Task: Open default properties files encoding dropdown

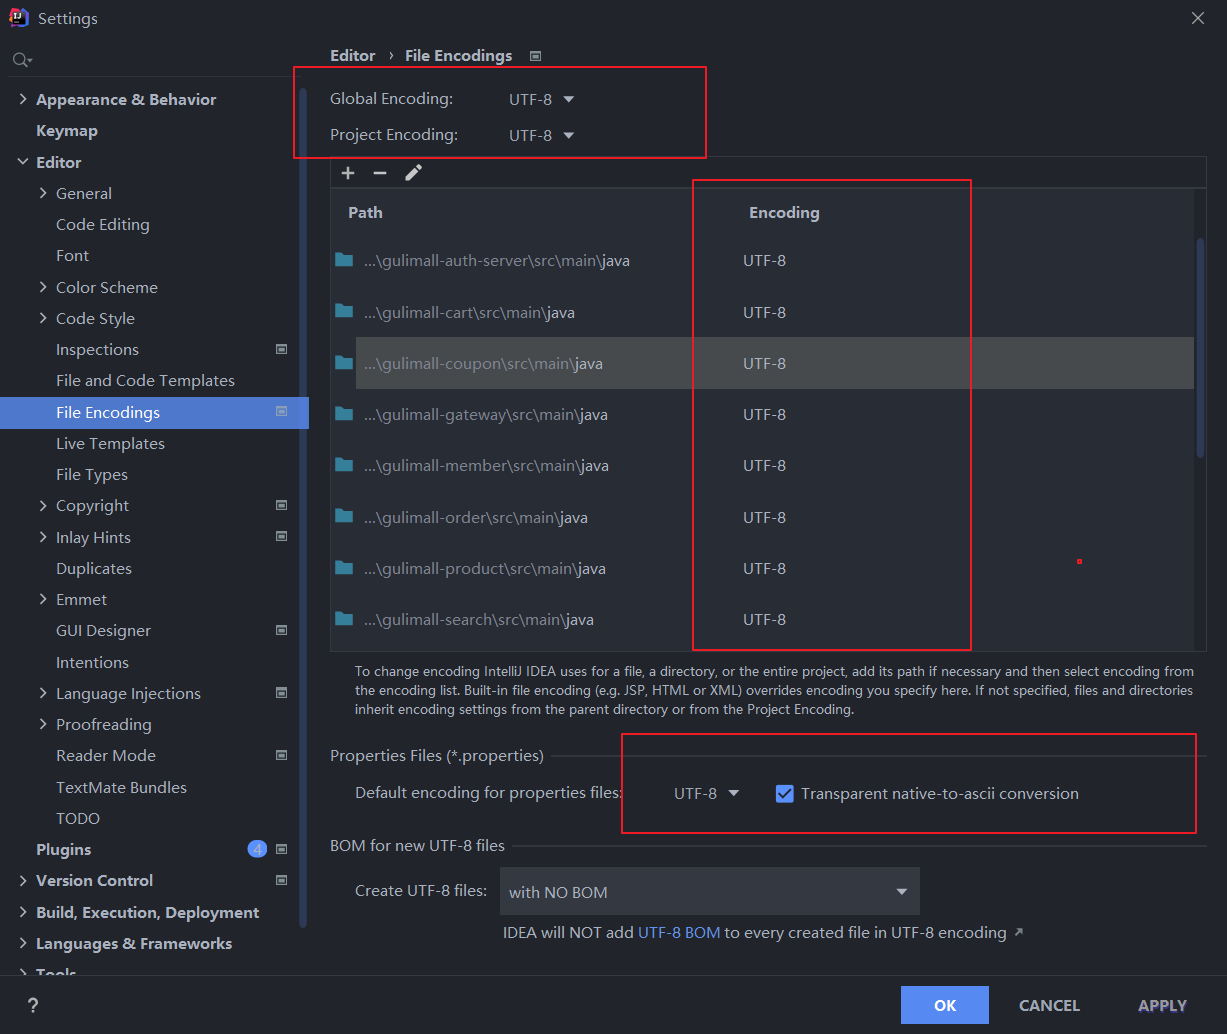Action: pos(706,793)
